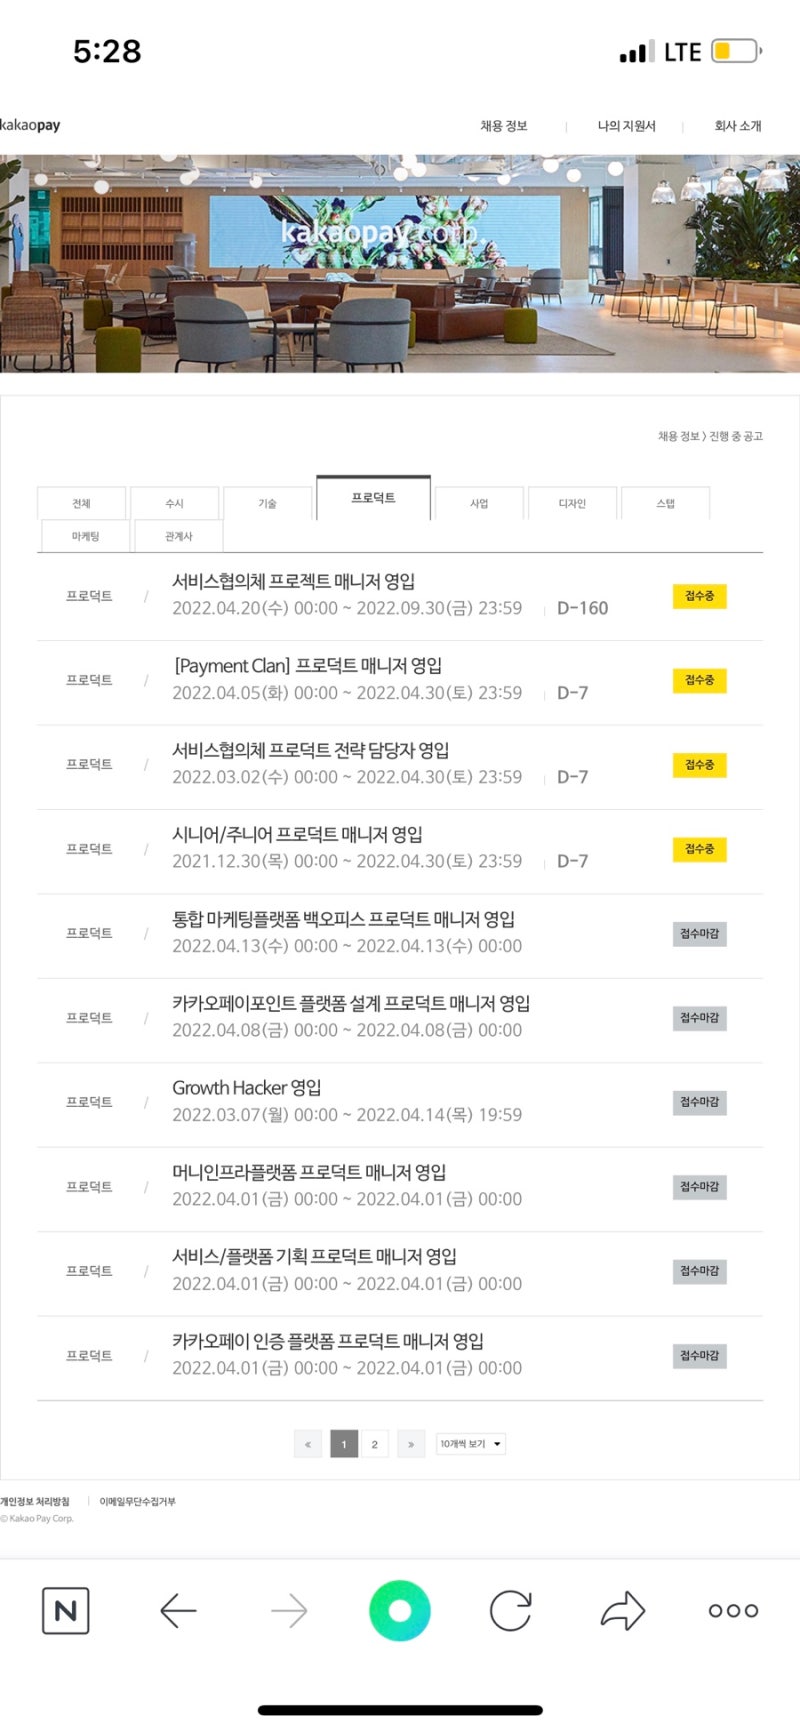Open the Growth Hacker 영입 posting
This screenshot has width=800, height=1732.
pos(247,1088)
